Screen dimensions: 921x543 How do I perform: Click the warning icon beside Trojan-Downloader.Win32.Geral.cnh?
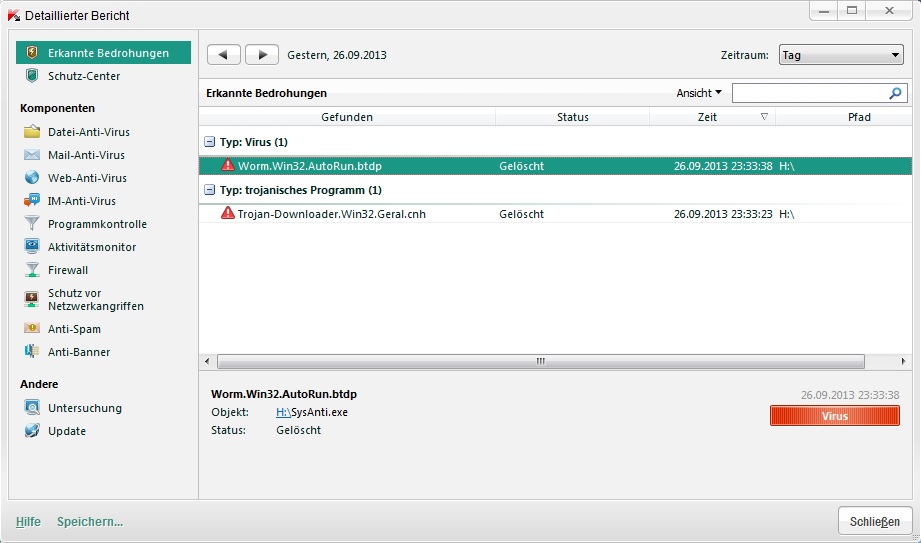point(227,213)
